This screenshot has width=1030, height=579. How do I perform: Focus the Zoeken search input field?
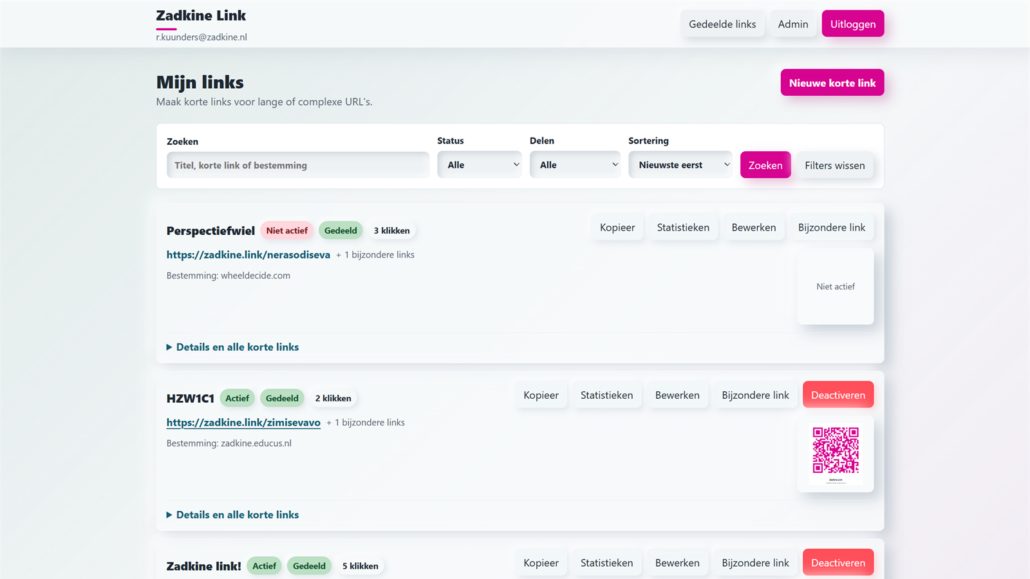pyautogui.click(x=298, y=165)
